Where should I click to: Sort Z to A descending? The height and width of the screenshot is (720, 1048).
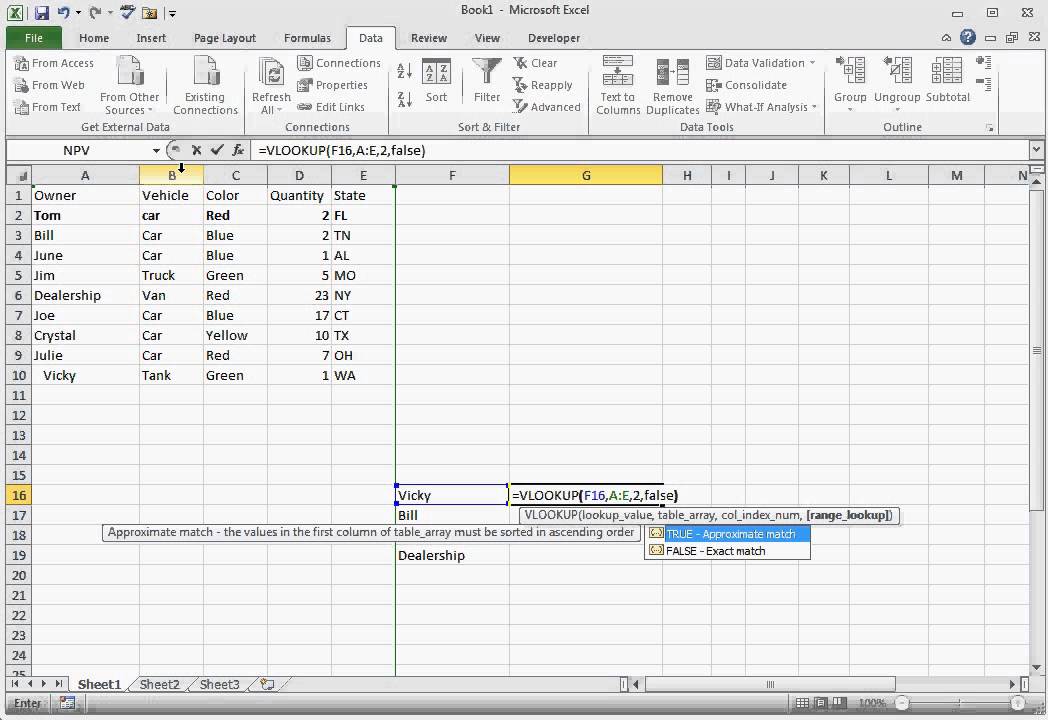404,100
